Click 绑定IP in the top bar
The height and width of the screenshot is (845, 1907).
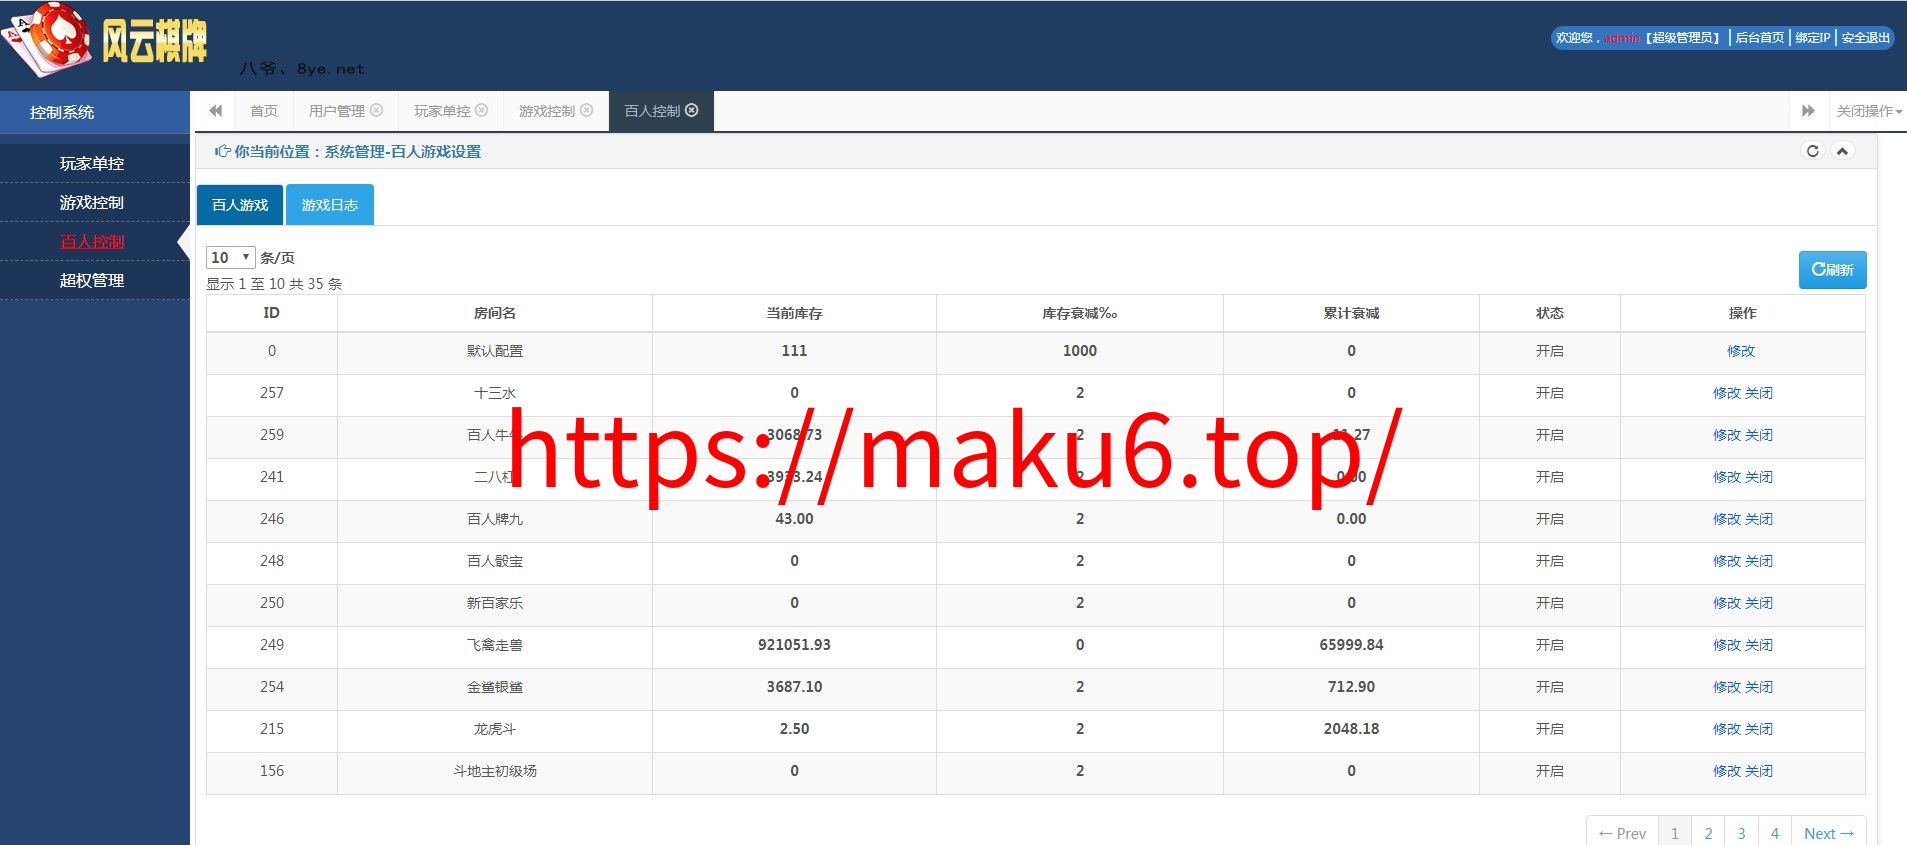coord(1812,38)
